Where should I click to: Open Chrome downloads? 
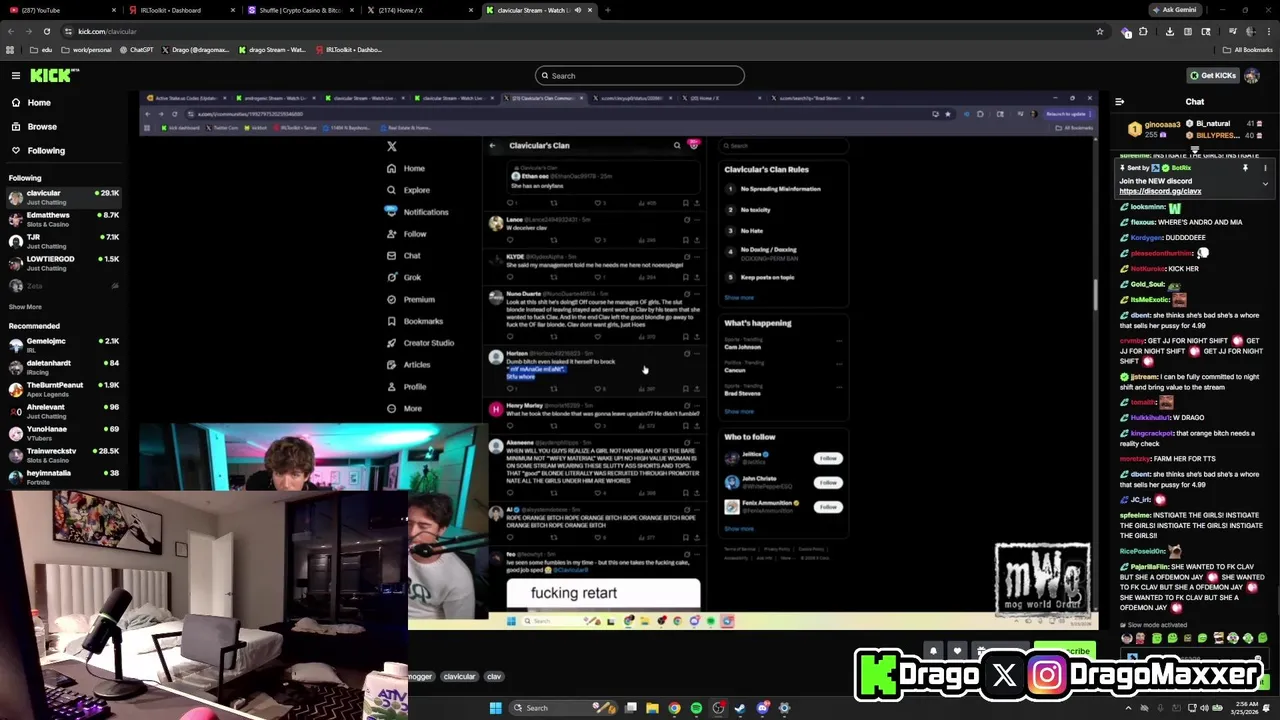point(1170,31)
